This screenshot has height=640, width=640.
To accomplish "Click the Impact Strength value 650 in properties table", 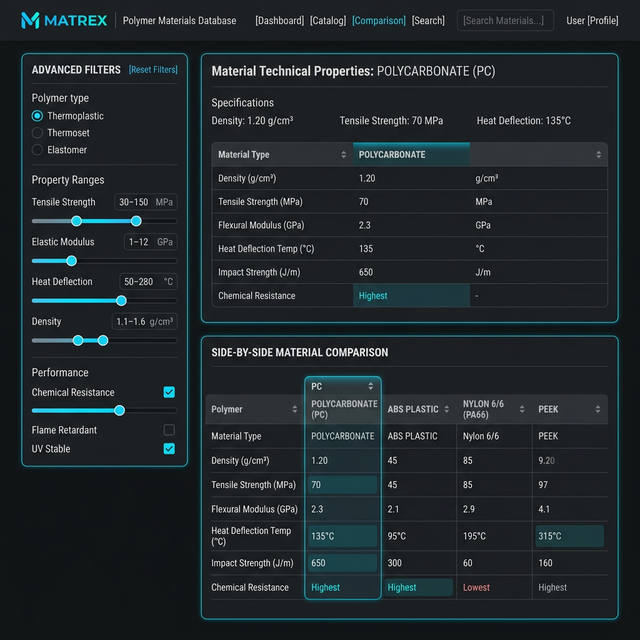I will (x=366, y=272).
